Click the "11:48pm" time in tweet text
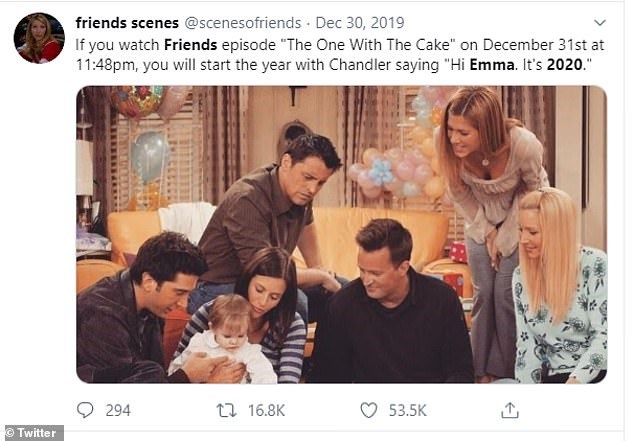634x441 pixels. [x=100, y=63]
